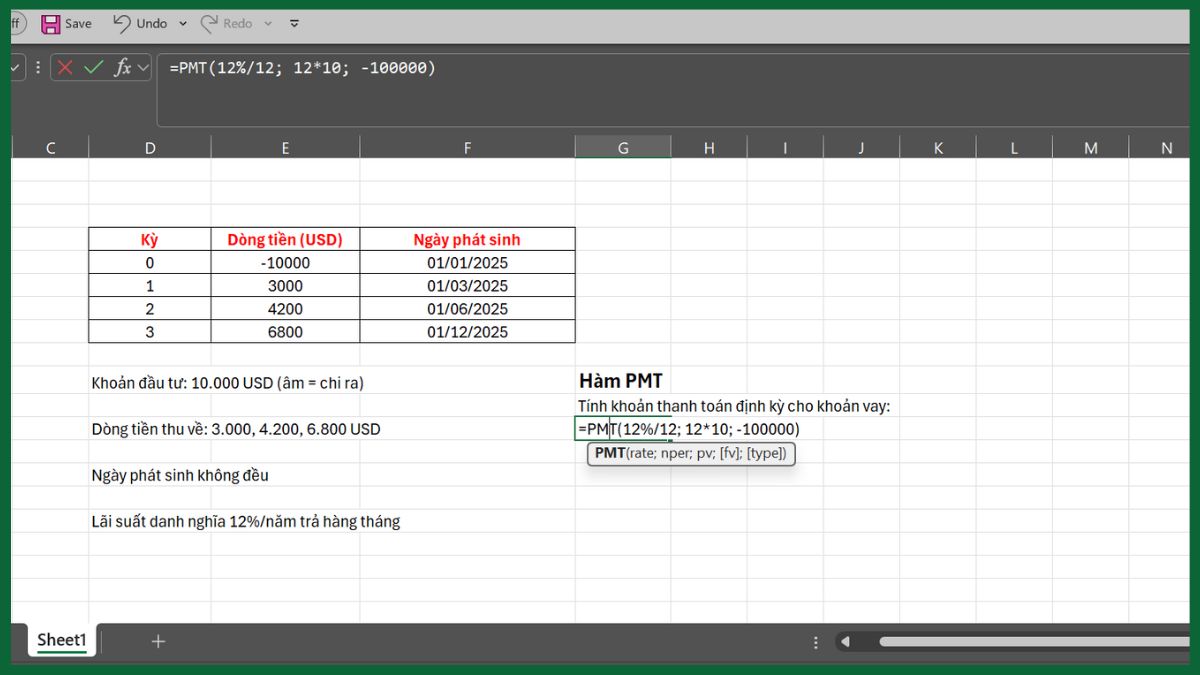Select the column G header
The width and height of the screenshot is (1200, 675).
coord(623,146)
